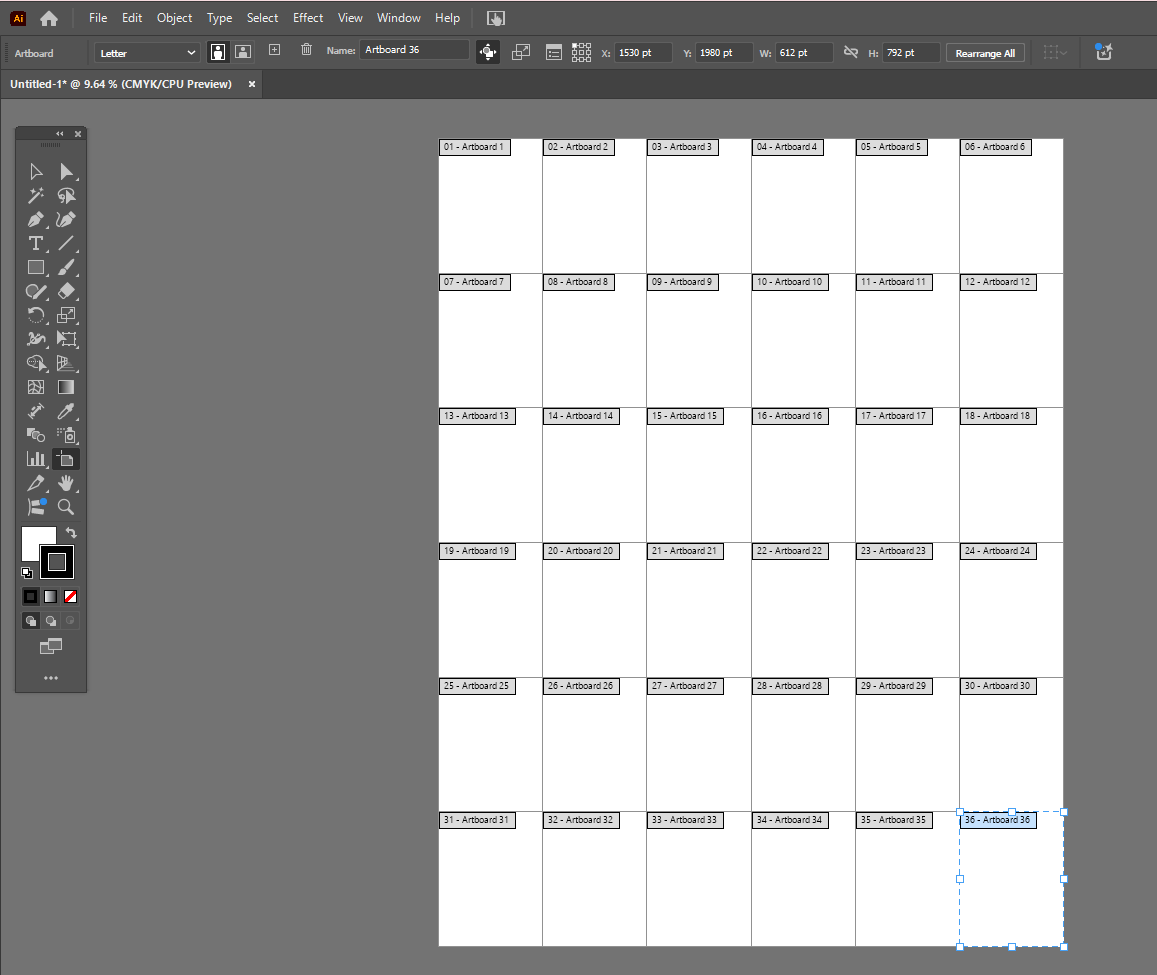This screenshot has width=1157, height=975.
Task: Collapse the tools panel double arrows
Action: click(x=60, y=134)
